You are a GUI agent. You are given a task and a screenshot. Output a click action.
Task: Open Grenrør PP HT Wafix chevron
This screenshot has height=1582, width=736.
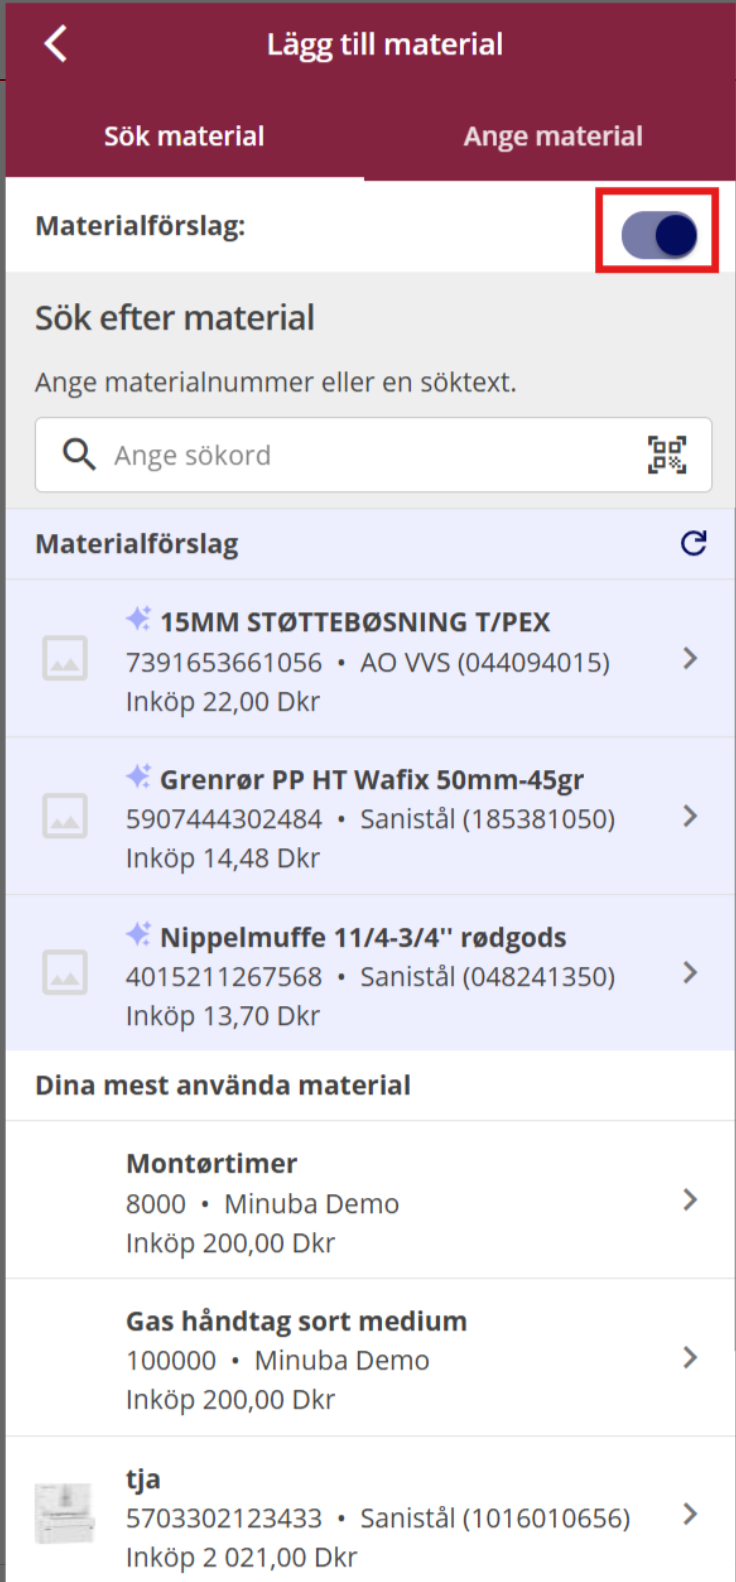pyautogui.click(x=690, y=816)
